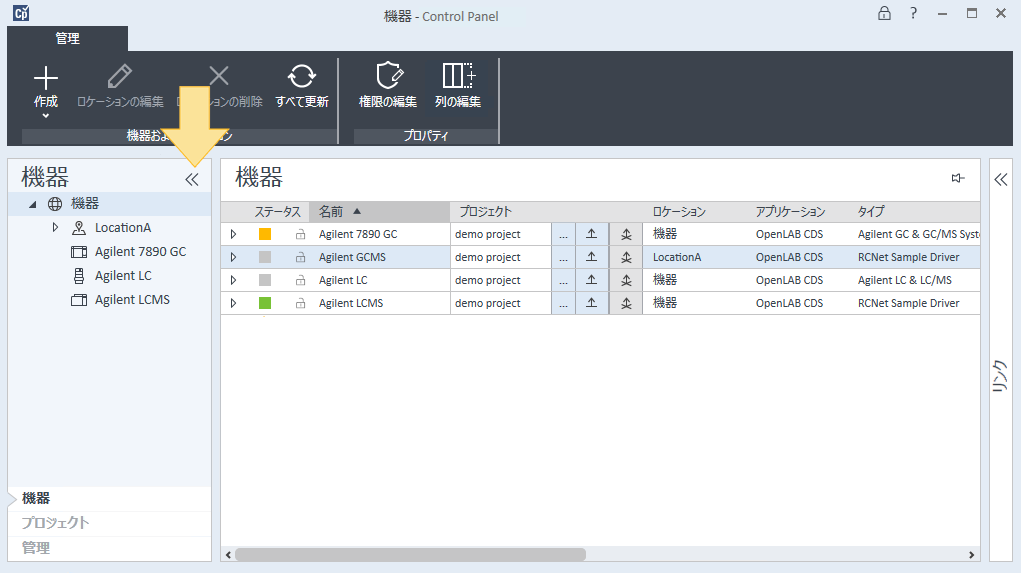Click the アプリケーション column header
Viewport: 1021px width, 573px height.
click(x=790, y=212)
